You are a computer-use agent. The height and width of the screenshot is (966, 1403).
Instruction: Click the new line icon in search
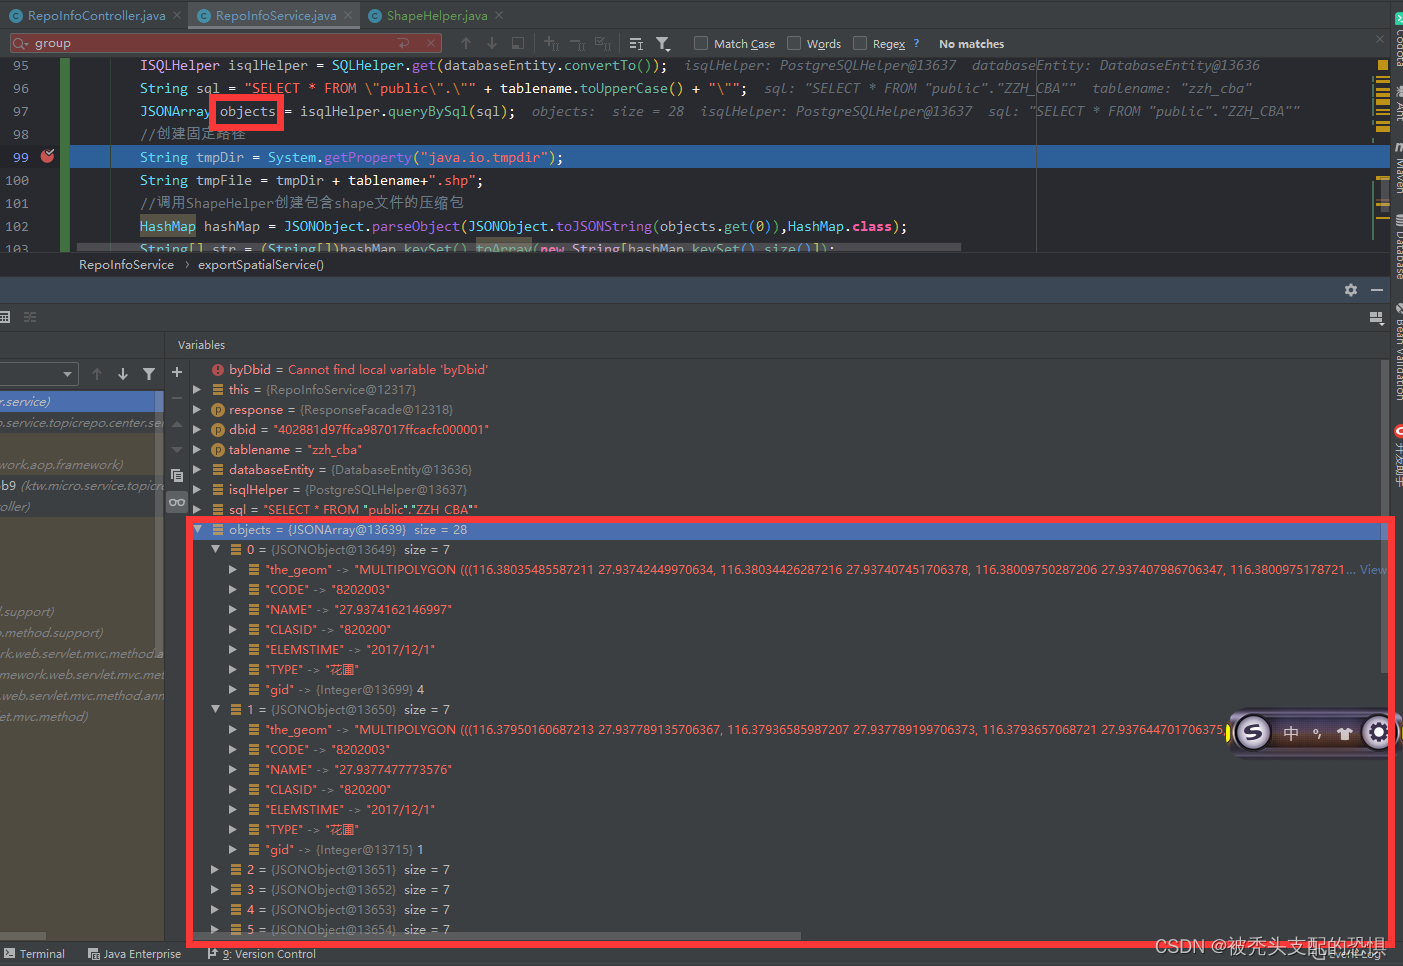tap(403, 43)
